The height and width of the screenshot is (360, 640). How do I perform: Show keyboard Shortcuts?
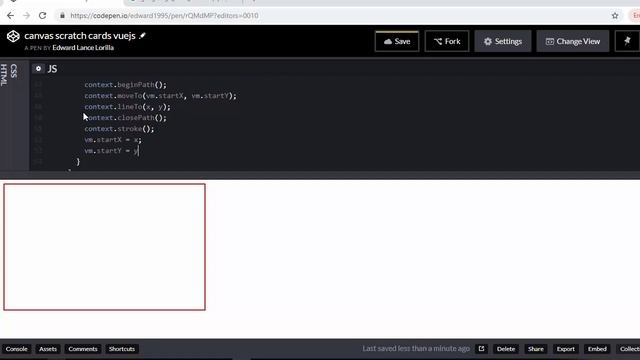[x=122, y=349]
